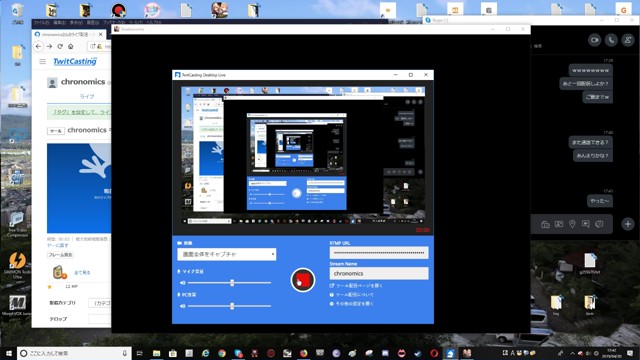This screenshot has height=360, width=640.
Task: Edit the Stream Name field chronomics
Action: pos(379,273)
